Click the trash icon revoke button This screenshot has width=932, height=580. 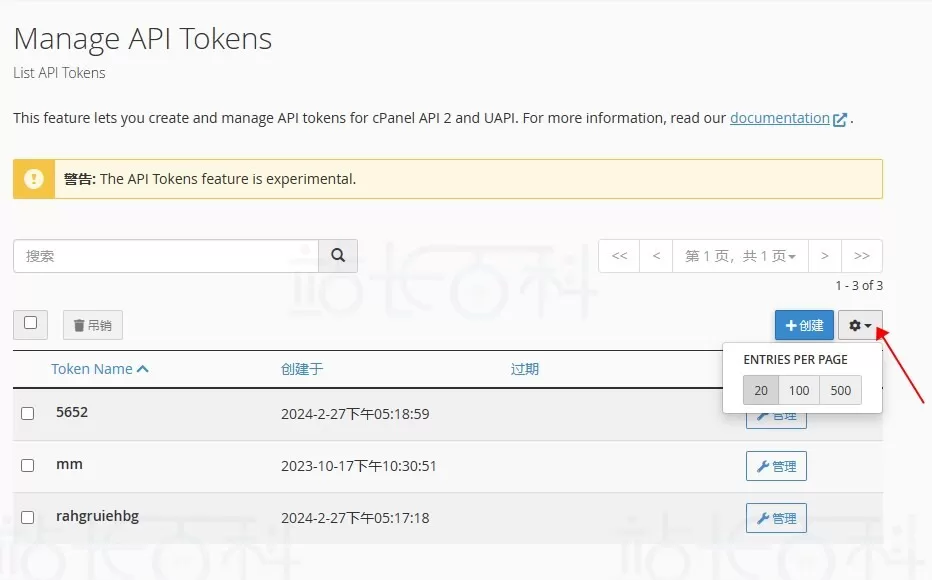[x=92, y=325]
